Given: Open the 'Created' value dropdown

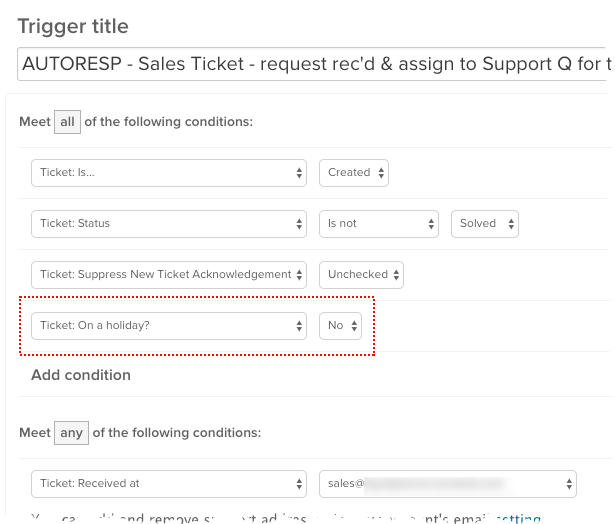Looking at the screenshot, I should (x=354, y=172).
